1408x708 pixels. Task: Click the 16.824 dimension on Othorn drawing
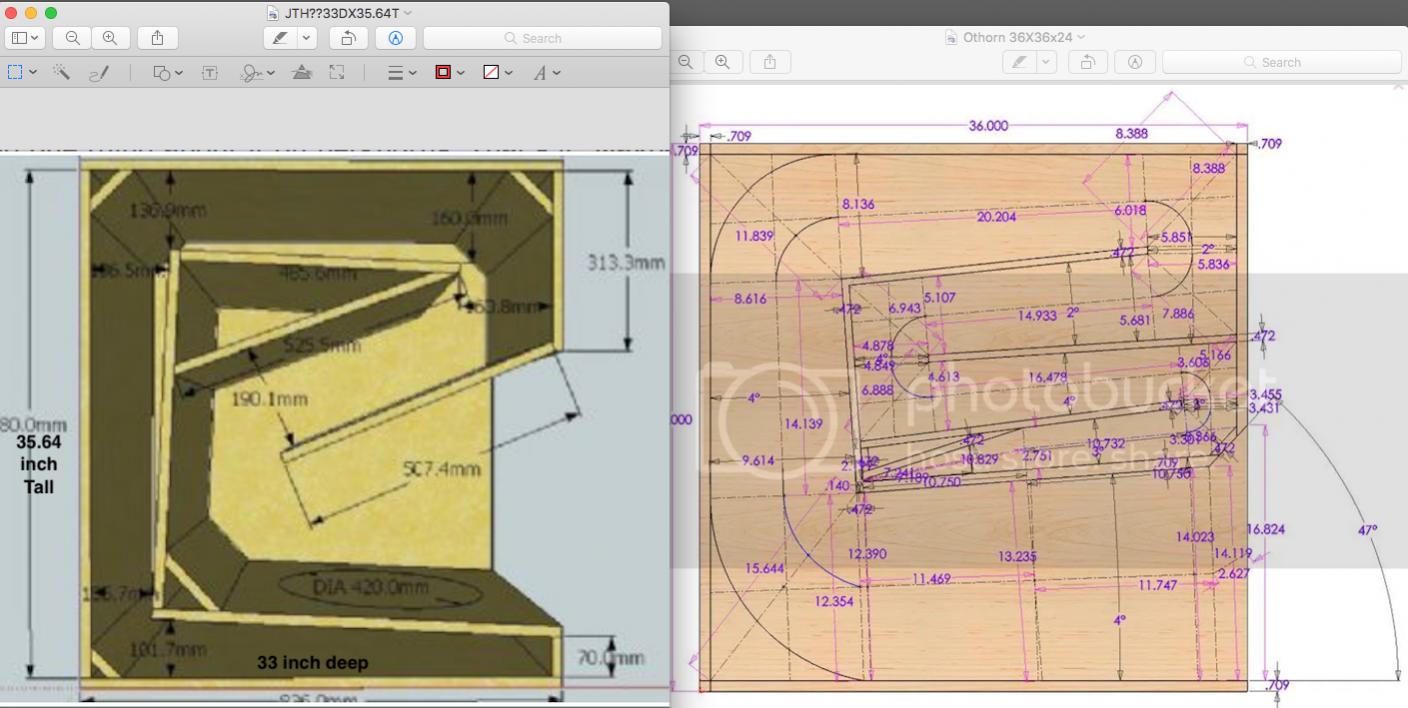tap(1265, 529)
